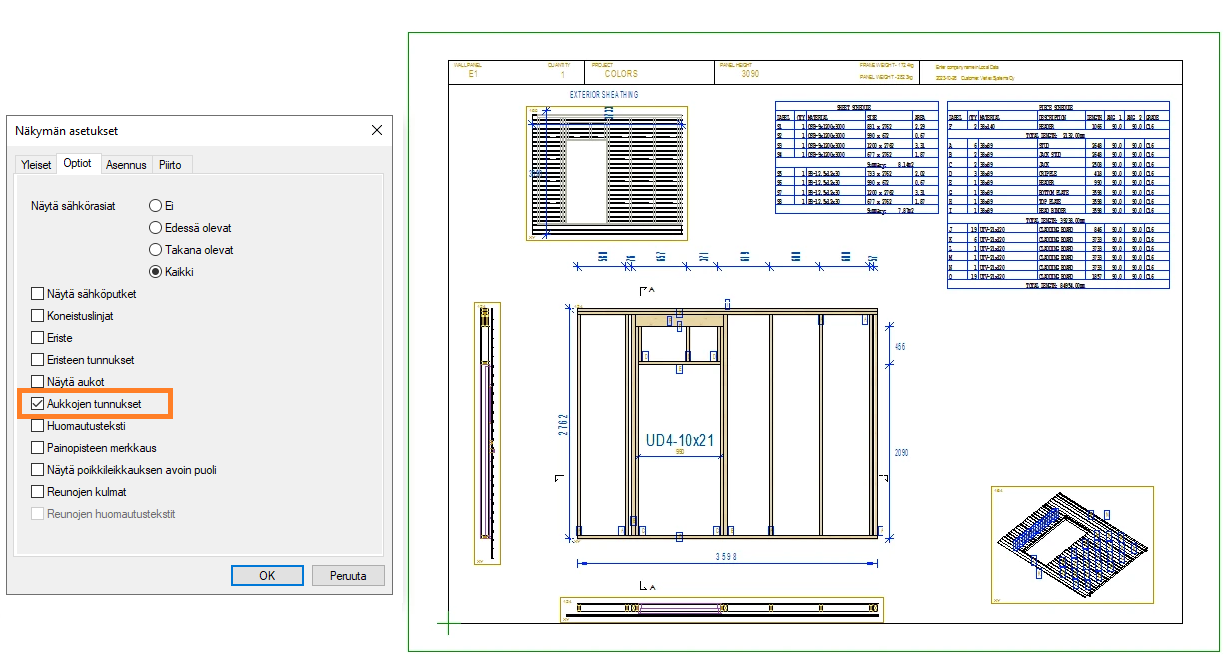The width and height of the screenshot is (1229, 655).
Task: Click the UD4-10x21 opening label
Action: click(678, 439)
